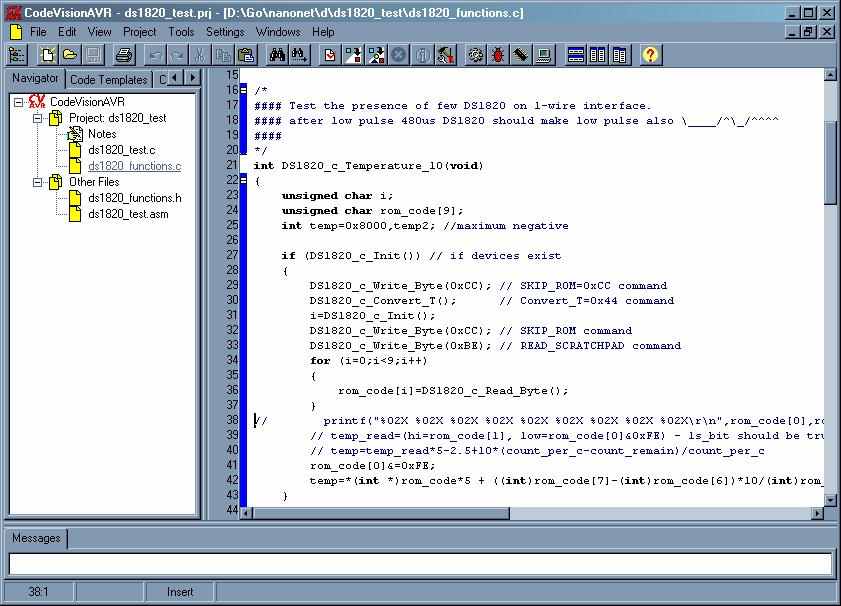Image resolution: width=841 pixels, height=606 pixels.
Task: Switch to the Code Templates tab
Action: pos(108,79)
